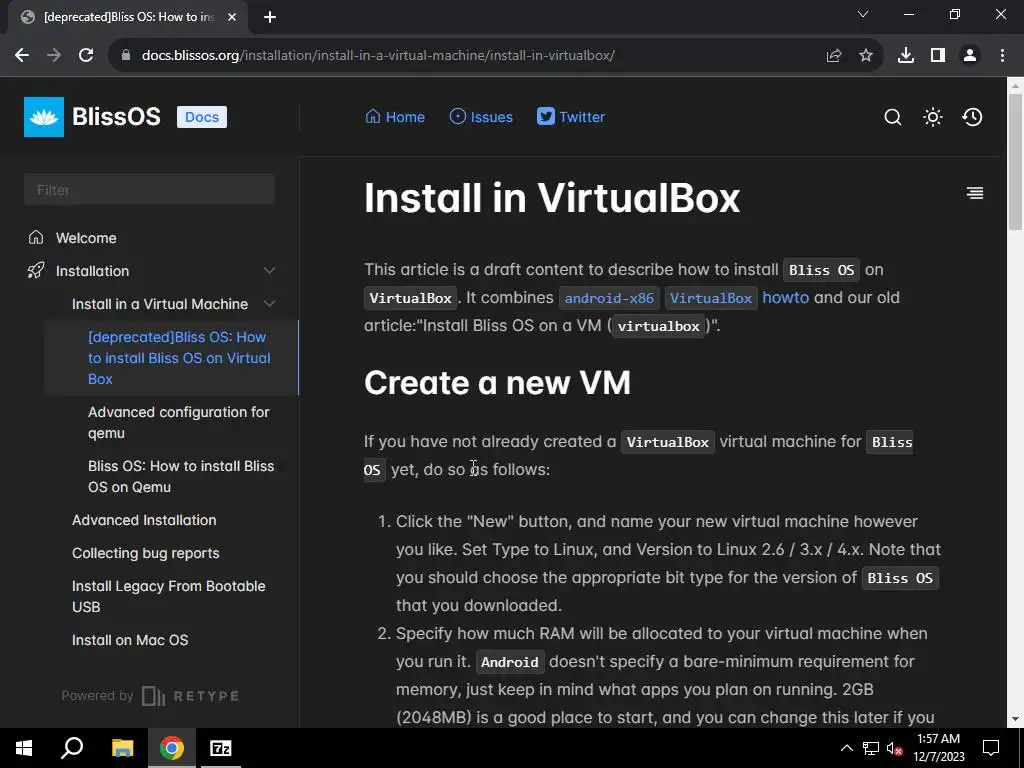Click the BlissOS title text

click(x=116, y=116)
